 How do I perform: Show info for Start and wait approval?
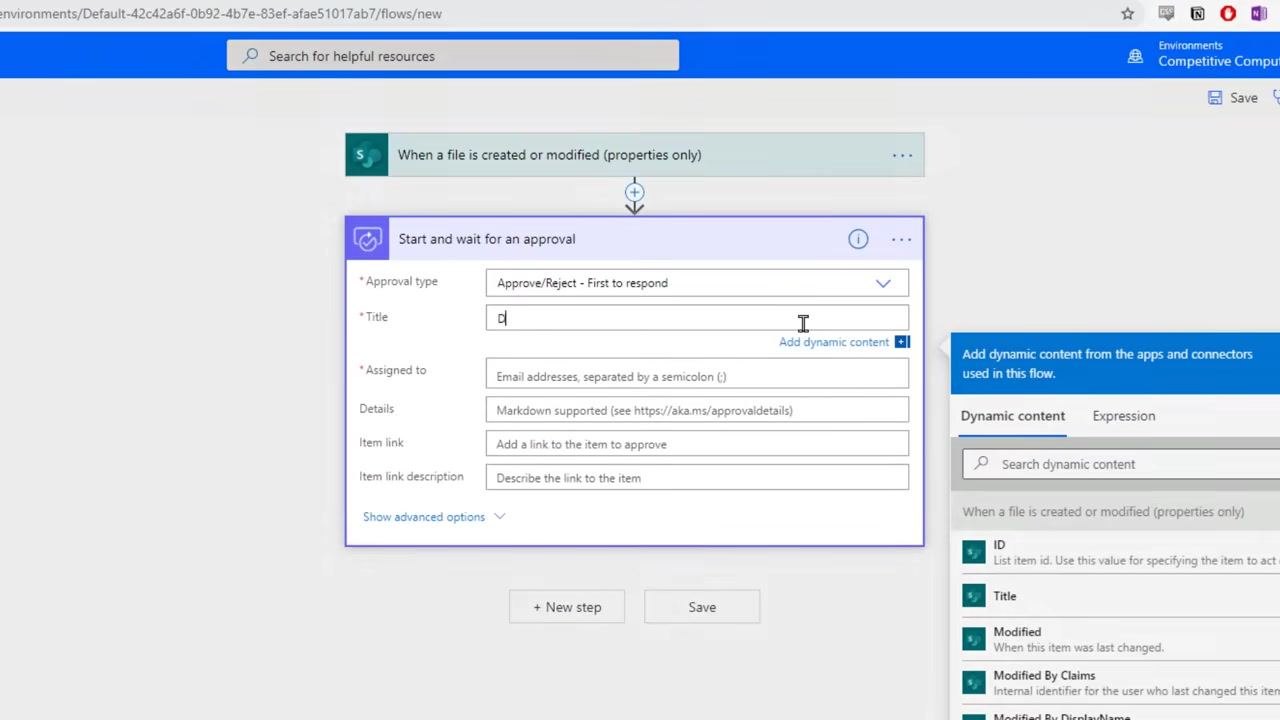coord(858,239)
